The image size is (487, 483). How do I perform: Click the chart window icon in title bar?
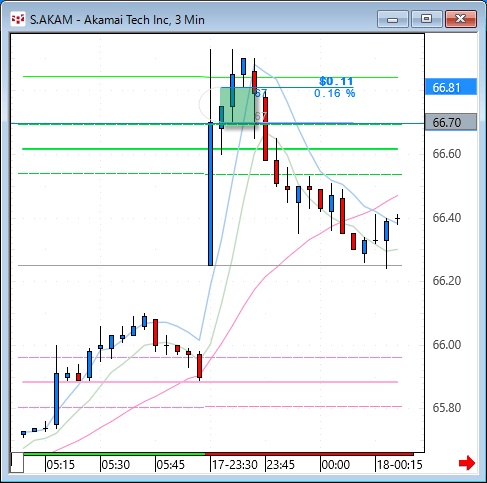tap(18, 19)
